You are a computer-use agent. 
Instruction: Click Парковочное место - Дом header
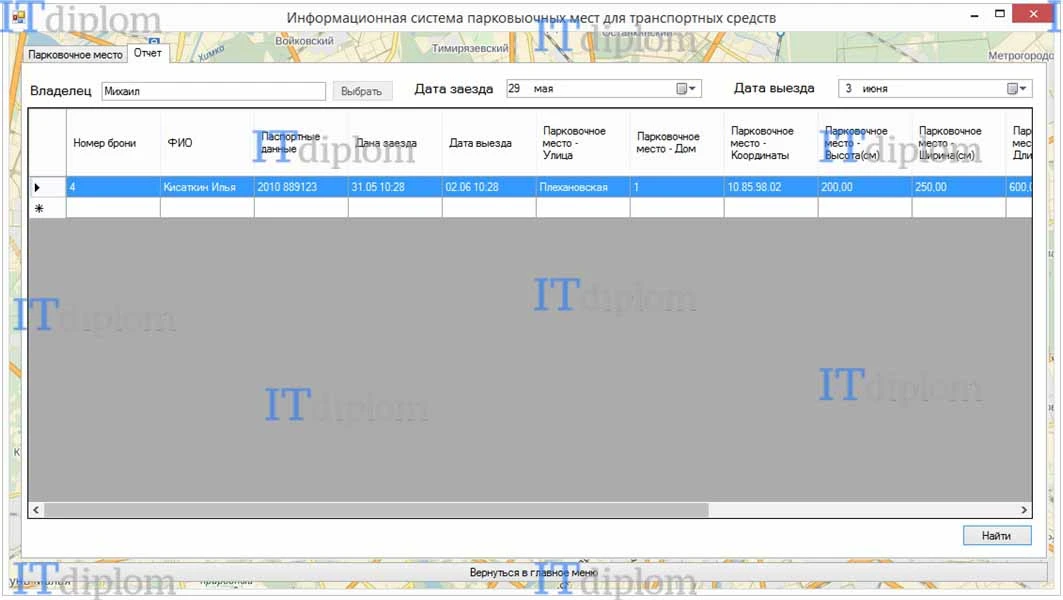677,143
